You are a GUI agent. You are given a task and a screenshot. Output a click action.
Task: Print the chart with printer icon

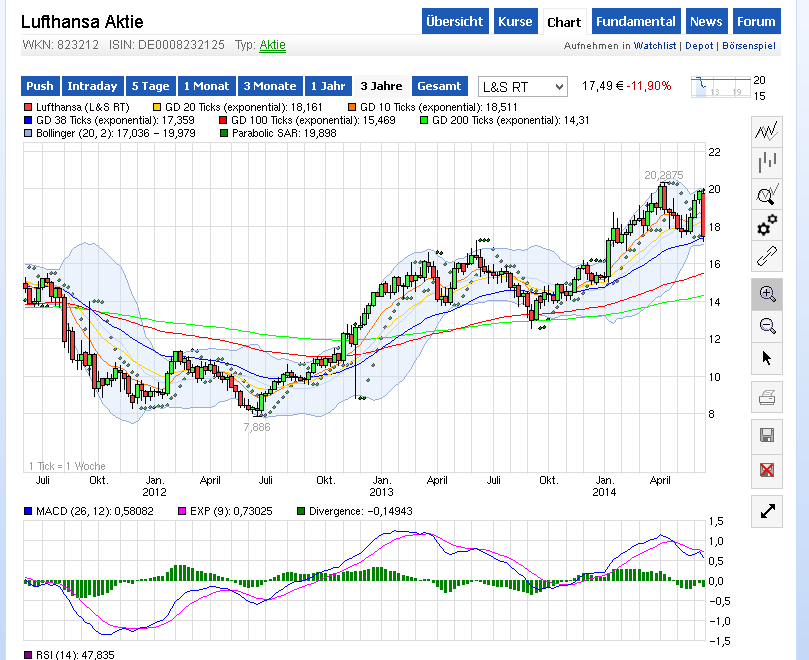click(x=767, y=399)
